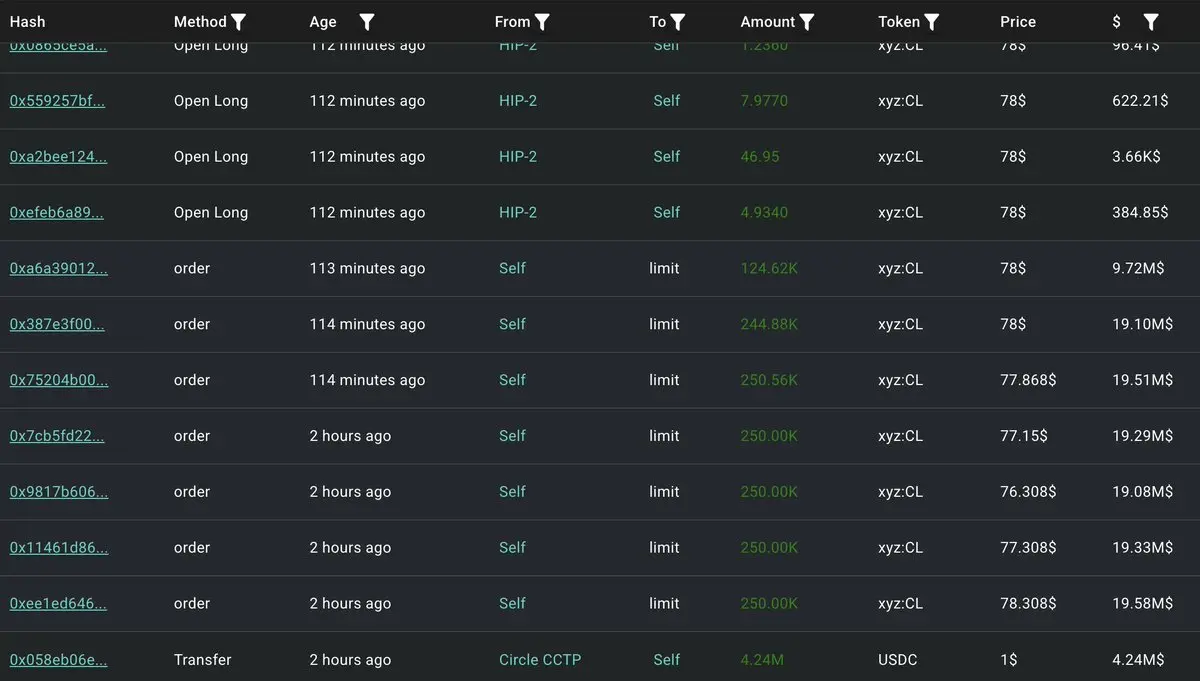Open transaction hash 0x387e3f00
This screenshot has height=681, width=1200.
point(57,325)
